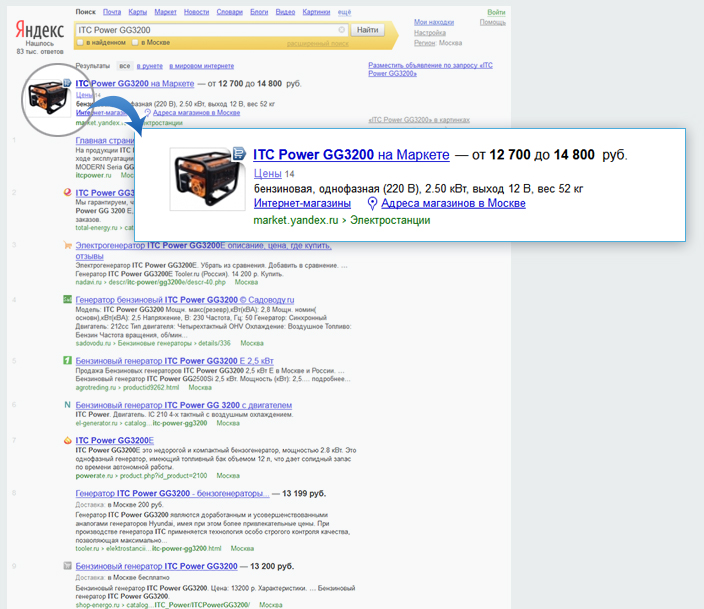
Task: Switch to Видео search
Action: click(285, 12)
